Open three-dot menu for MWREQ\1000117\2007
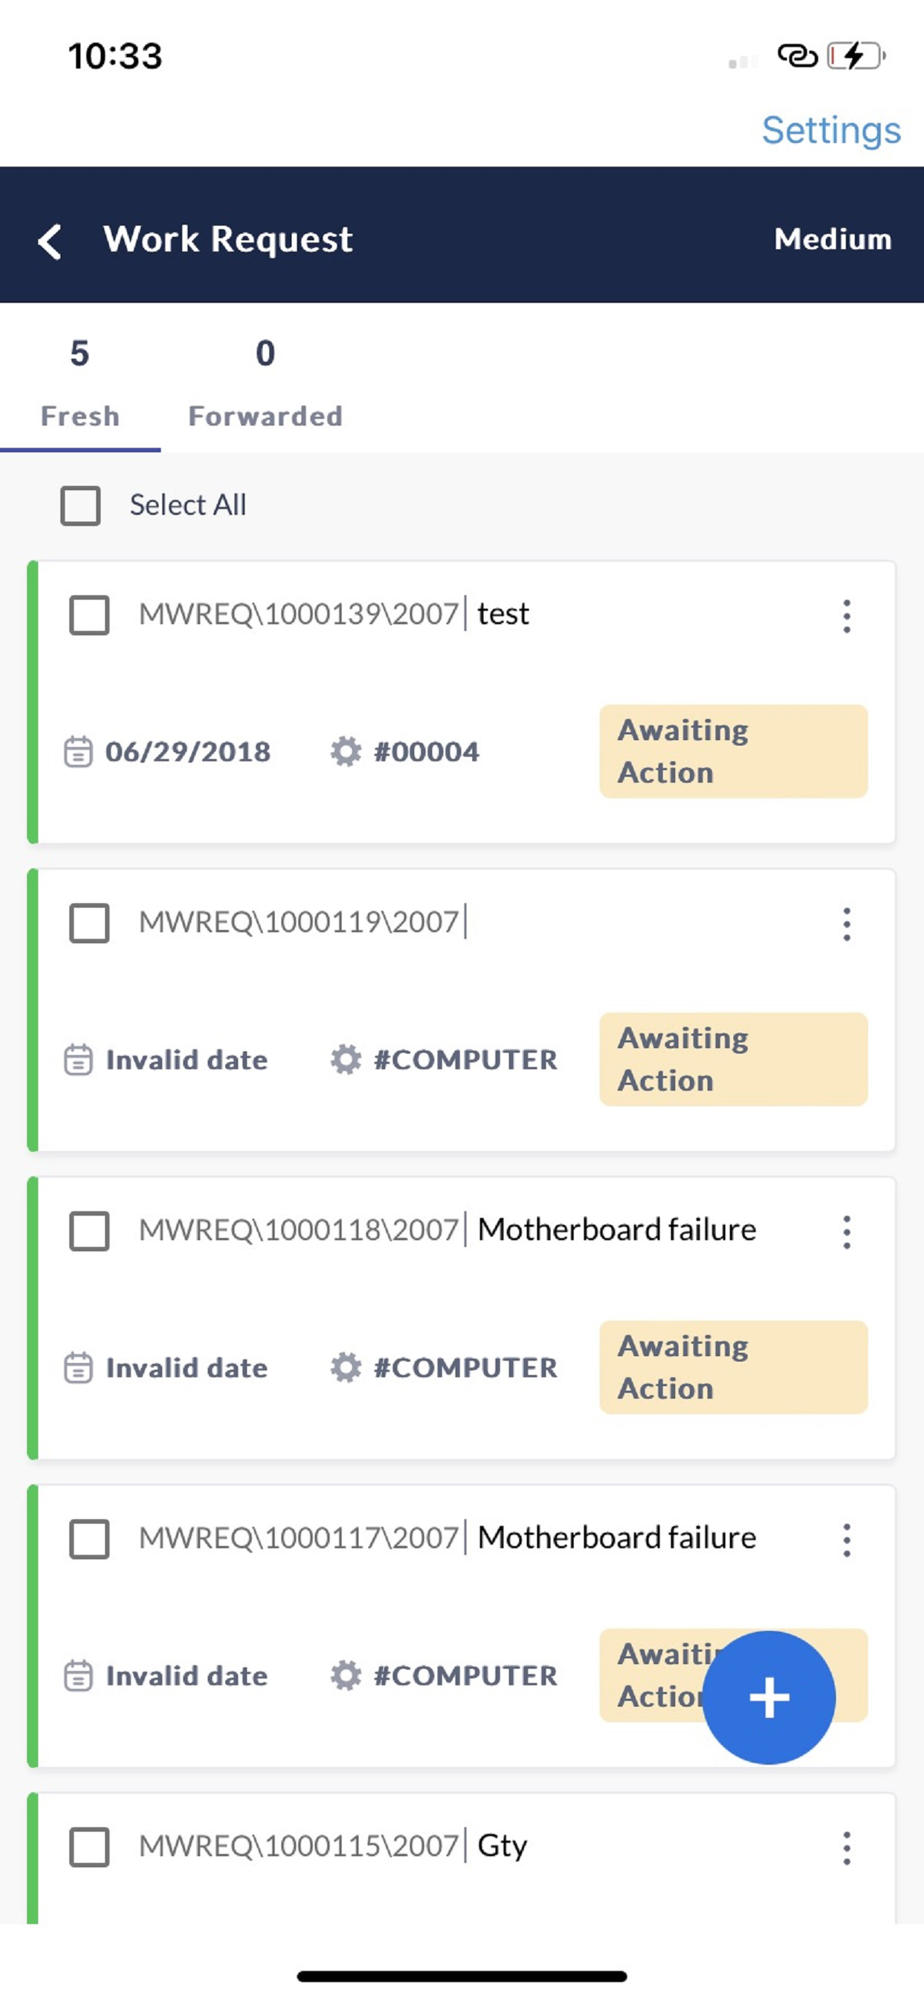This screenshot has height=2000, width=924. [x=846, y=1540]
